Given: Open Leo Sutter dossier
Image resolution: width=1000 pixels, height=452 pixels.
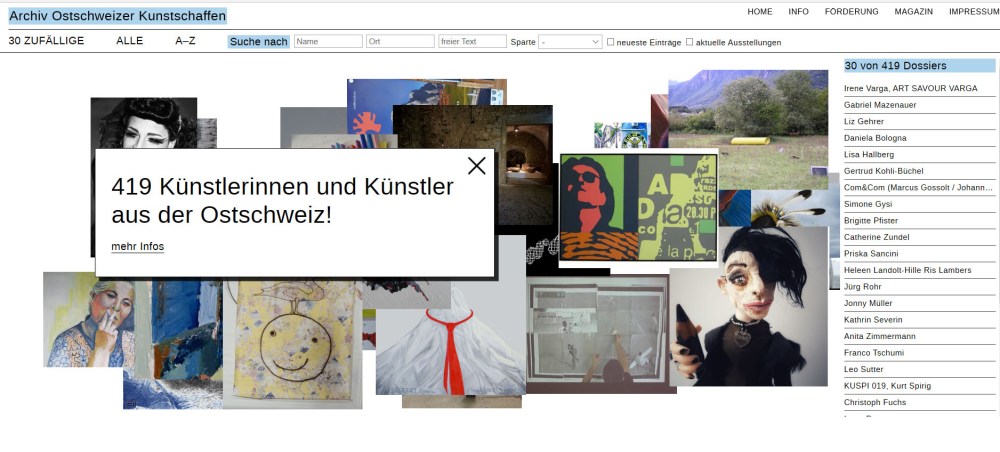Looking at the screenshot, I should (x=919, y=370).
